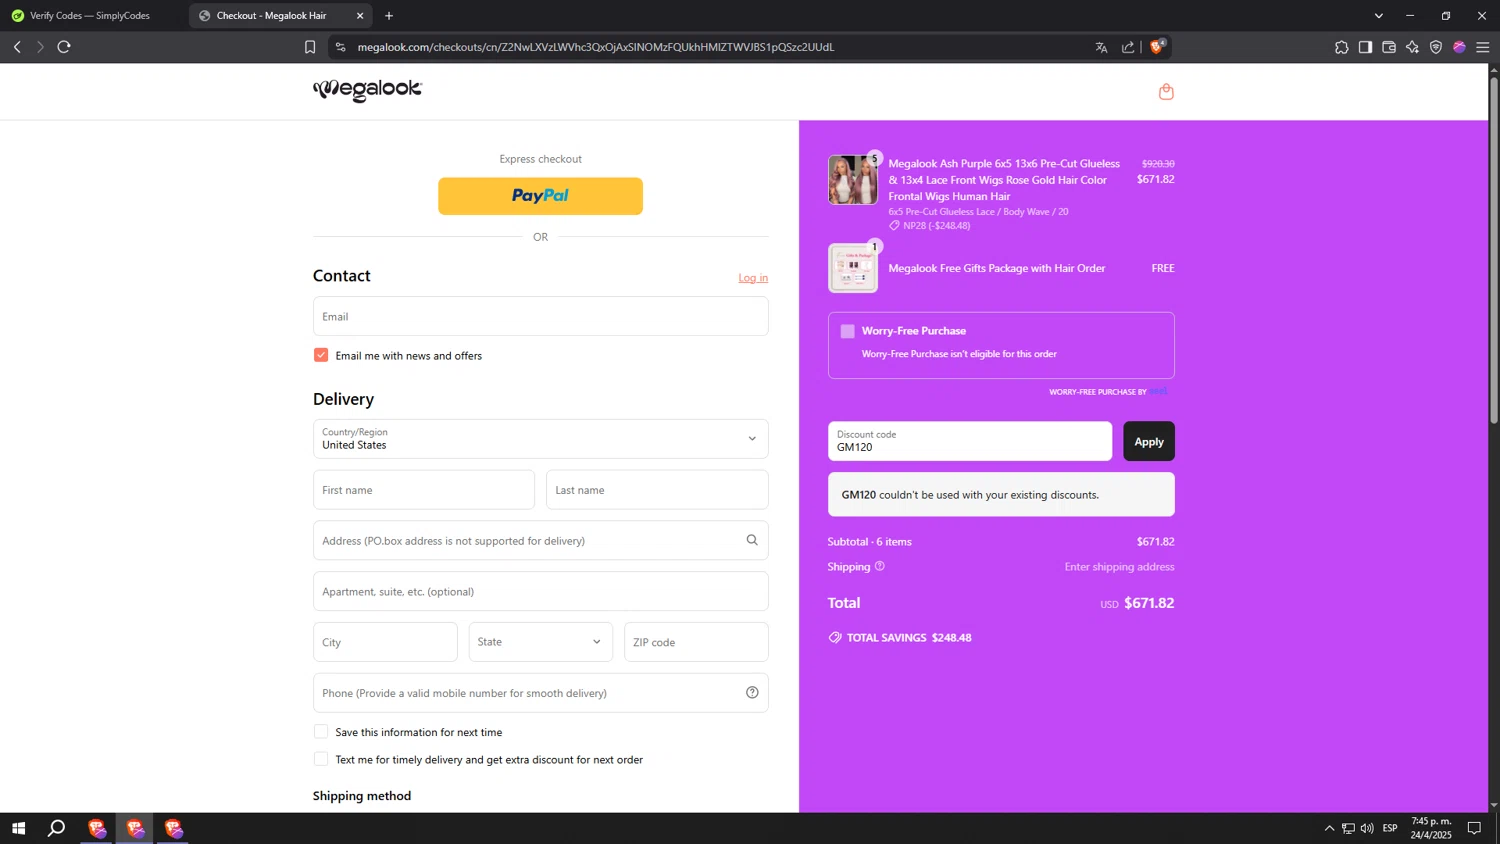Click the TOTAL SAVINGS $248.48 text
The height and width of the screenshot is (844, 1500).
click(909, 637)
